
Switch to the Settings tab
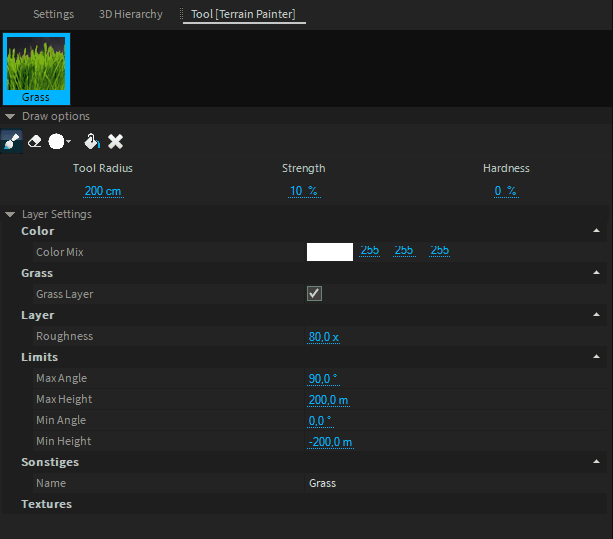[x=53, y=15]
